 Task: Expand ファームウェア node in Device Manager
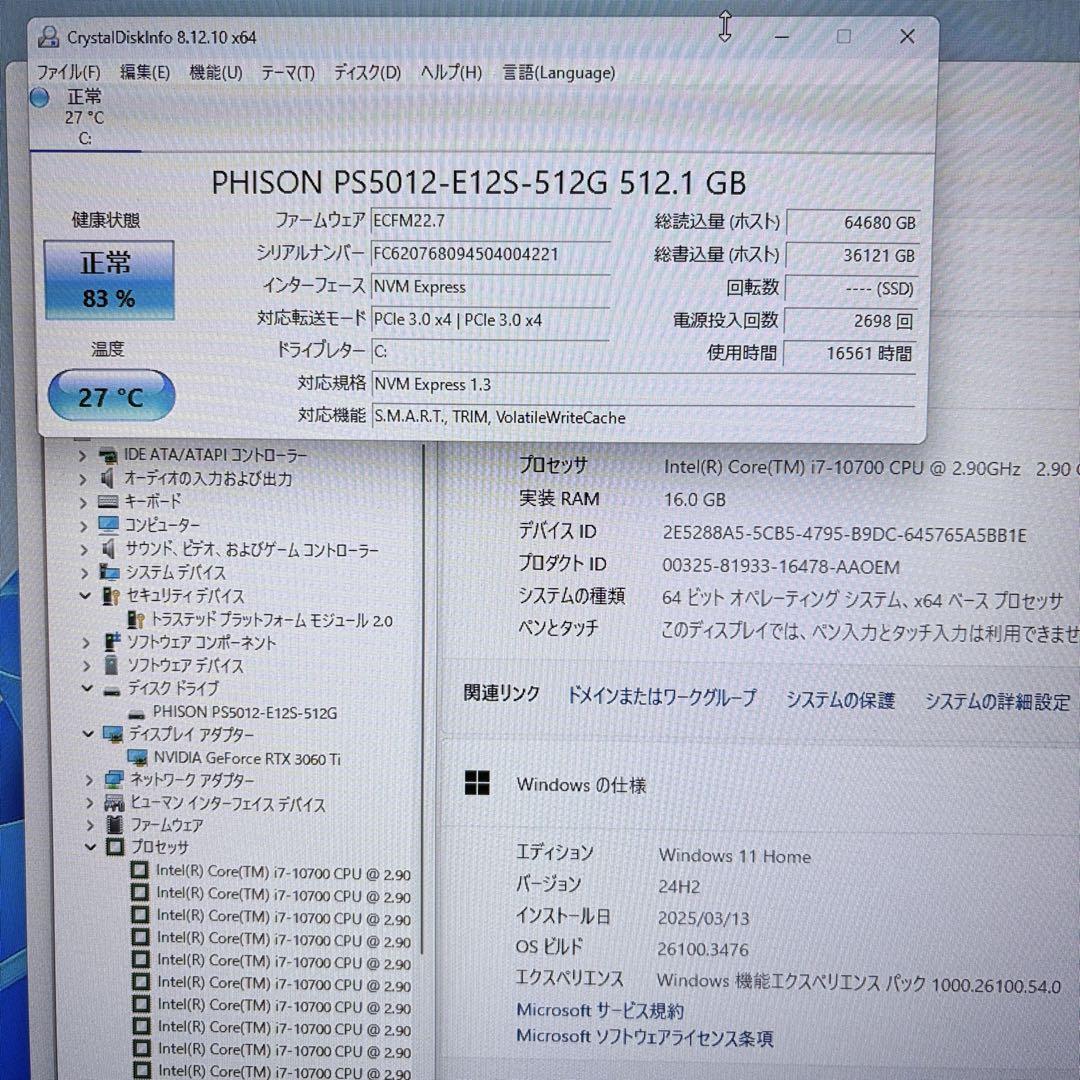point(90,825)
